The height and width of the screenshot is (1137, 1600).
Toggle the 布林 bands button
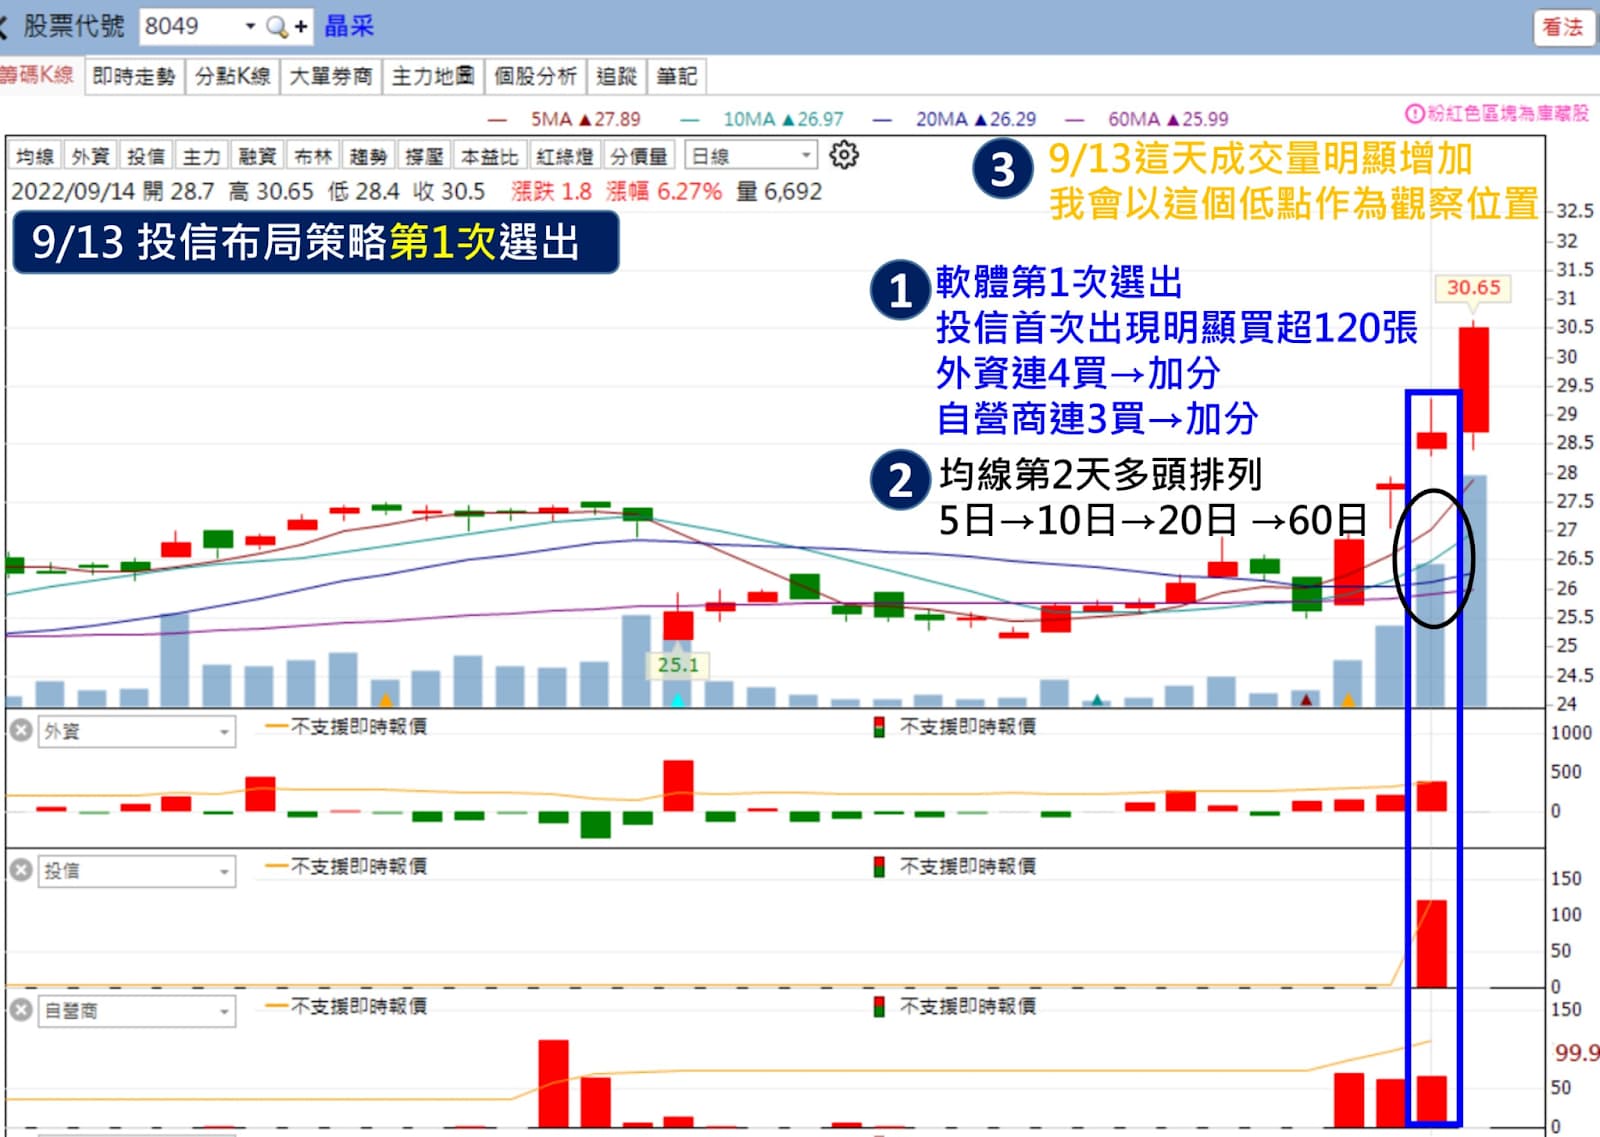(x=313, y=156)
